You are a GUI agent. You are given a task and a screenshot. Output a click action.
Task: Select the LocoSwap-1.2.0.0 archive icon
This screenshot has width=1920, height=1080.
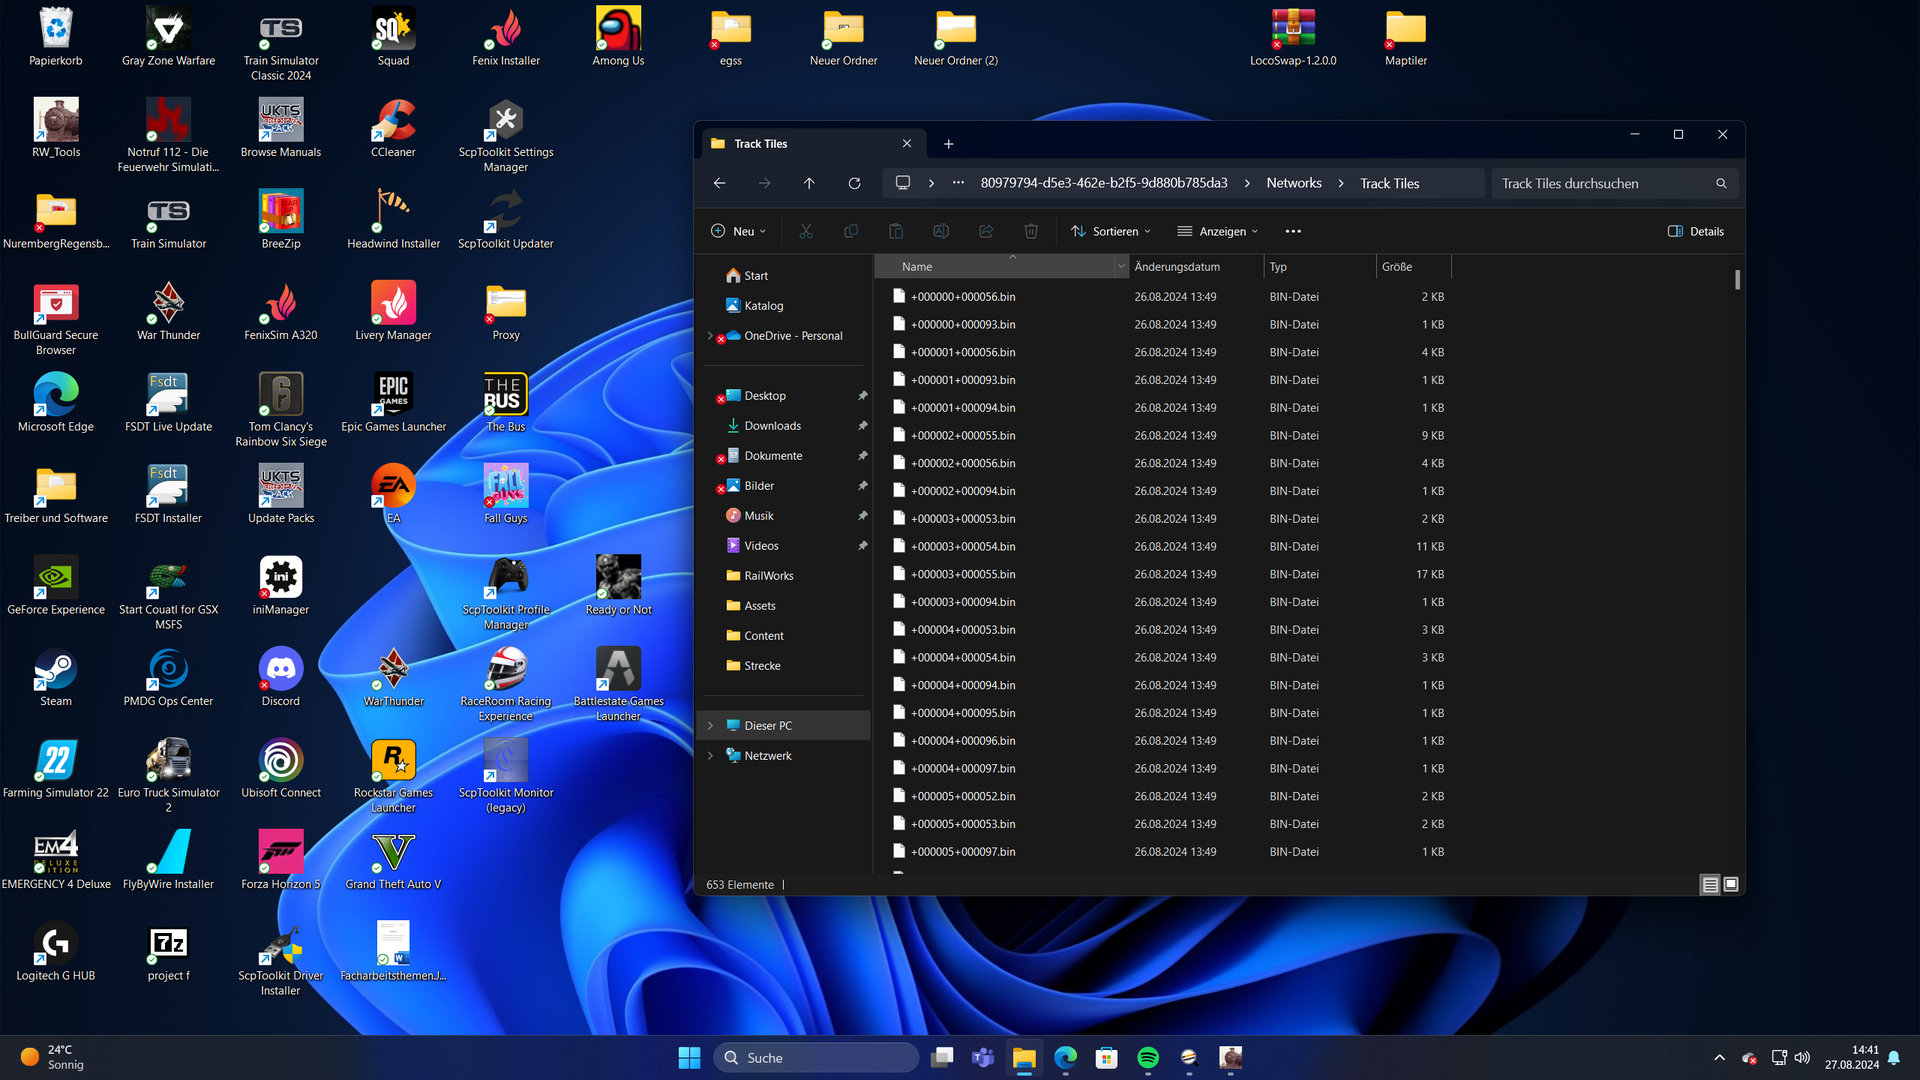tap(1293, 36)
